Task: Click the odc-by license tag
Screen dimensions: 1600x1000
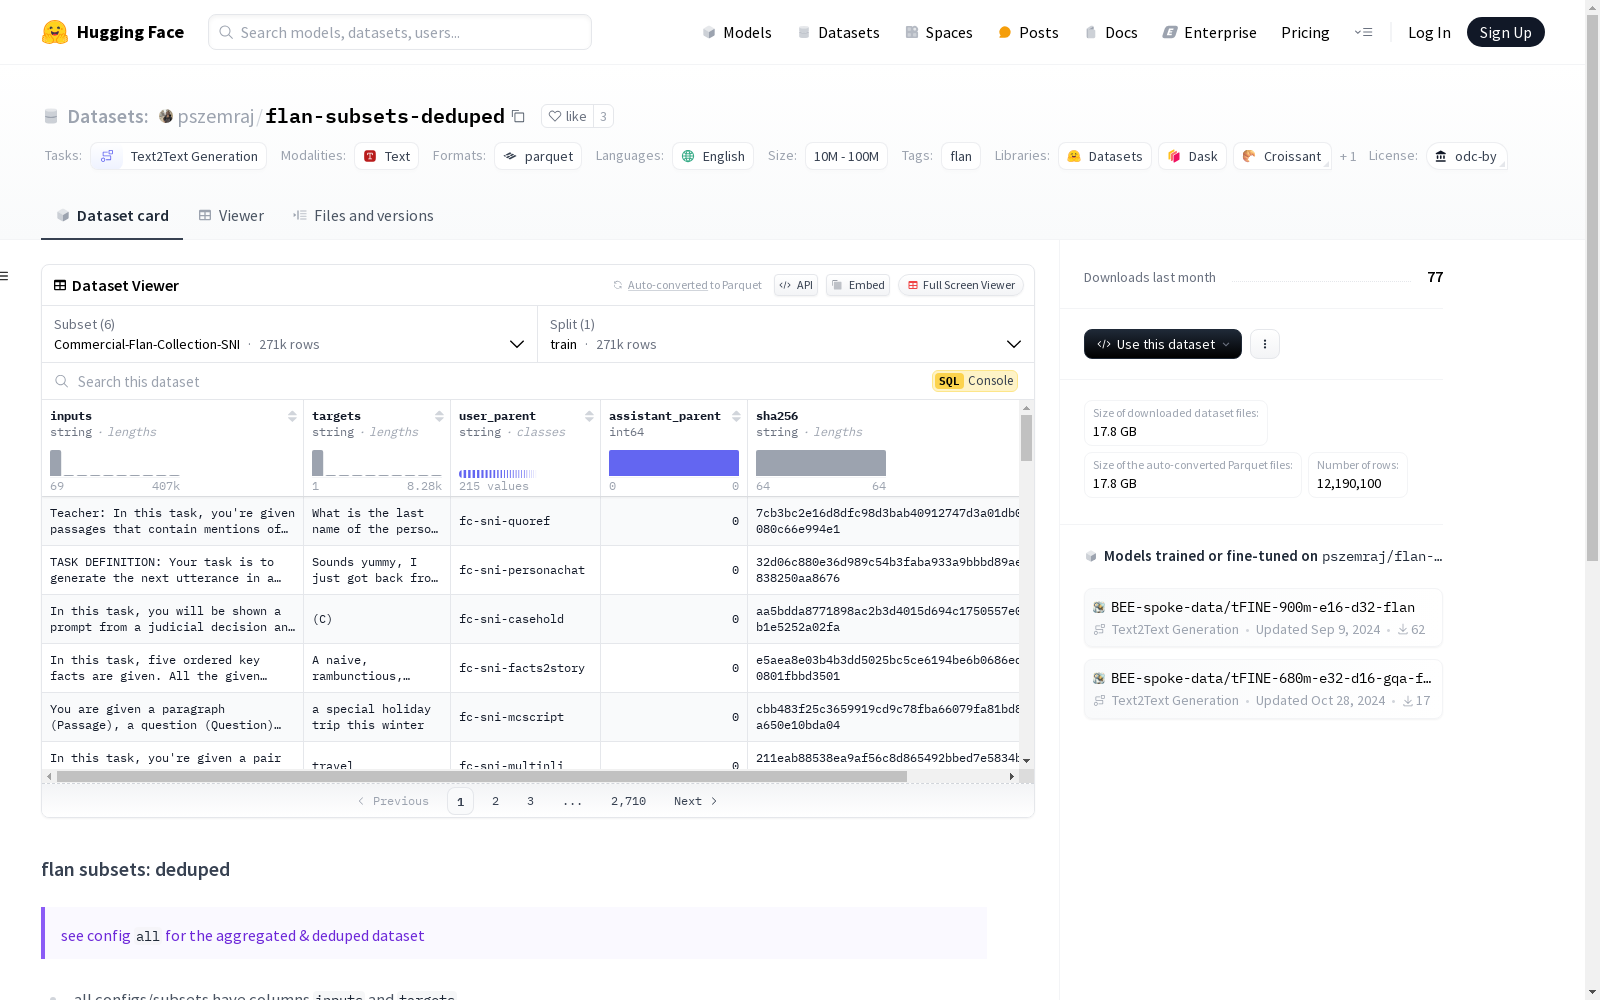Action: point(1466,156)
